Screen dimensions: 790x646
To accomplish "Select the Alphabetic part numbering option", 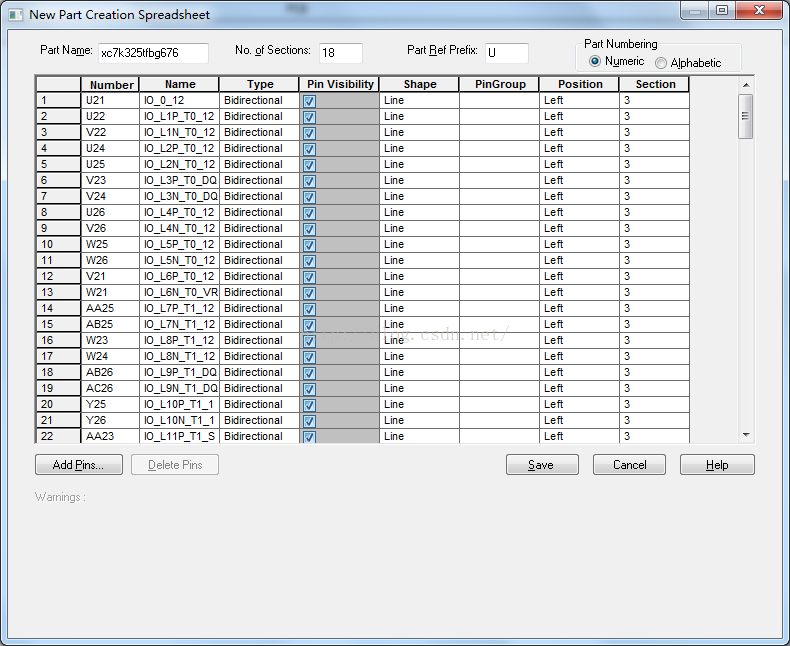I will [x=661, y=63].
